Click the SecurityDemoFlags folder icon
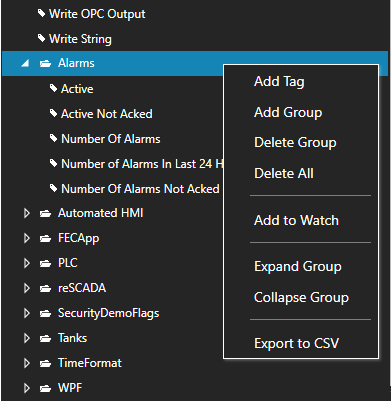 coord(45,313)
